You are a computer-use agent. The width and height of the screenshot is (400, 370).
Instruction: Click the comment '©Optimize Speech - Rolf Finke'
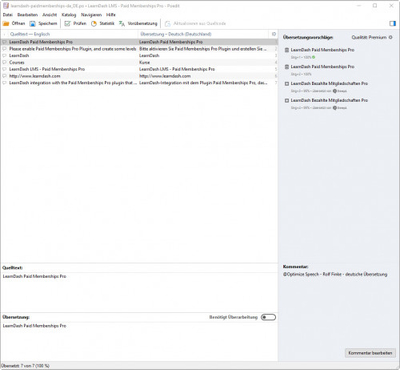[335, 274]
